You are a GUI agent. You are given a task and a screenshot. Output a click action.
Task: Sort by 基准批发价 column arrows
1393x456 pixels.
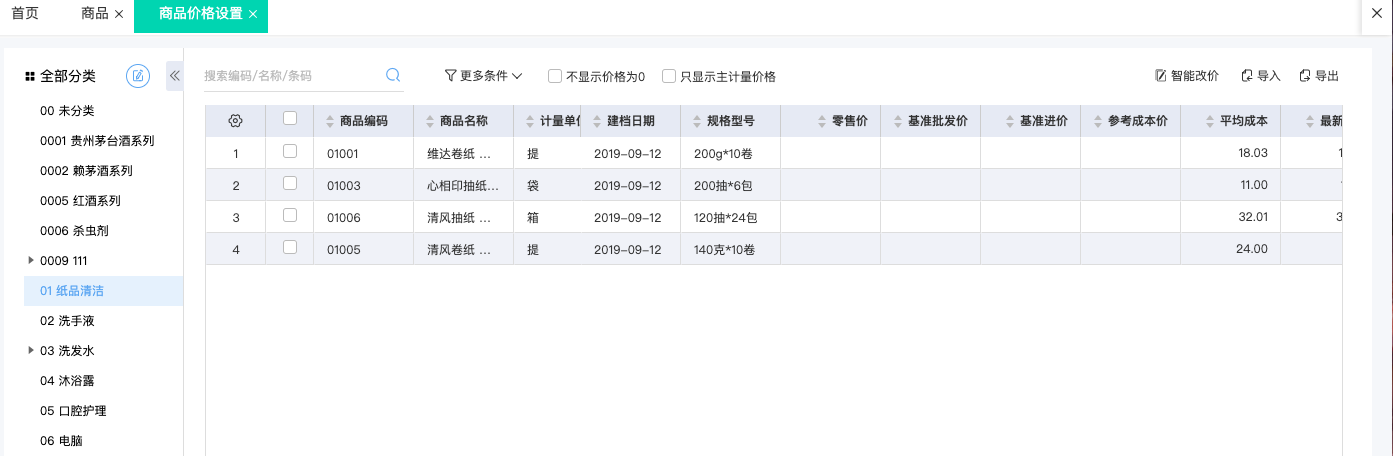tap(899, 122)
